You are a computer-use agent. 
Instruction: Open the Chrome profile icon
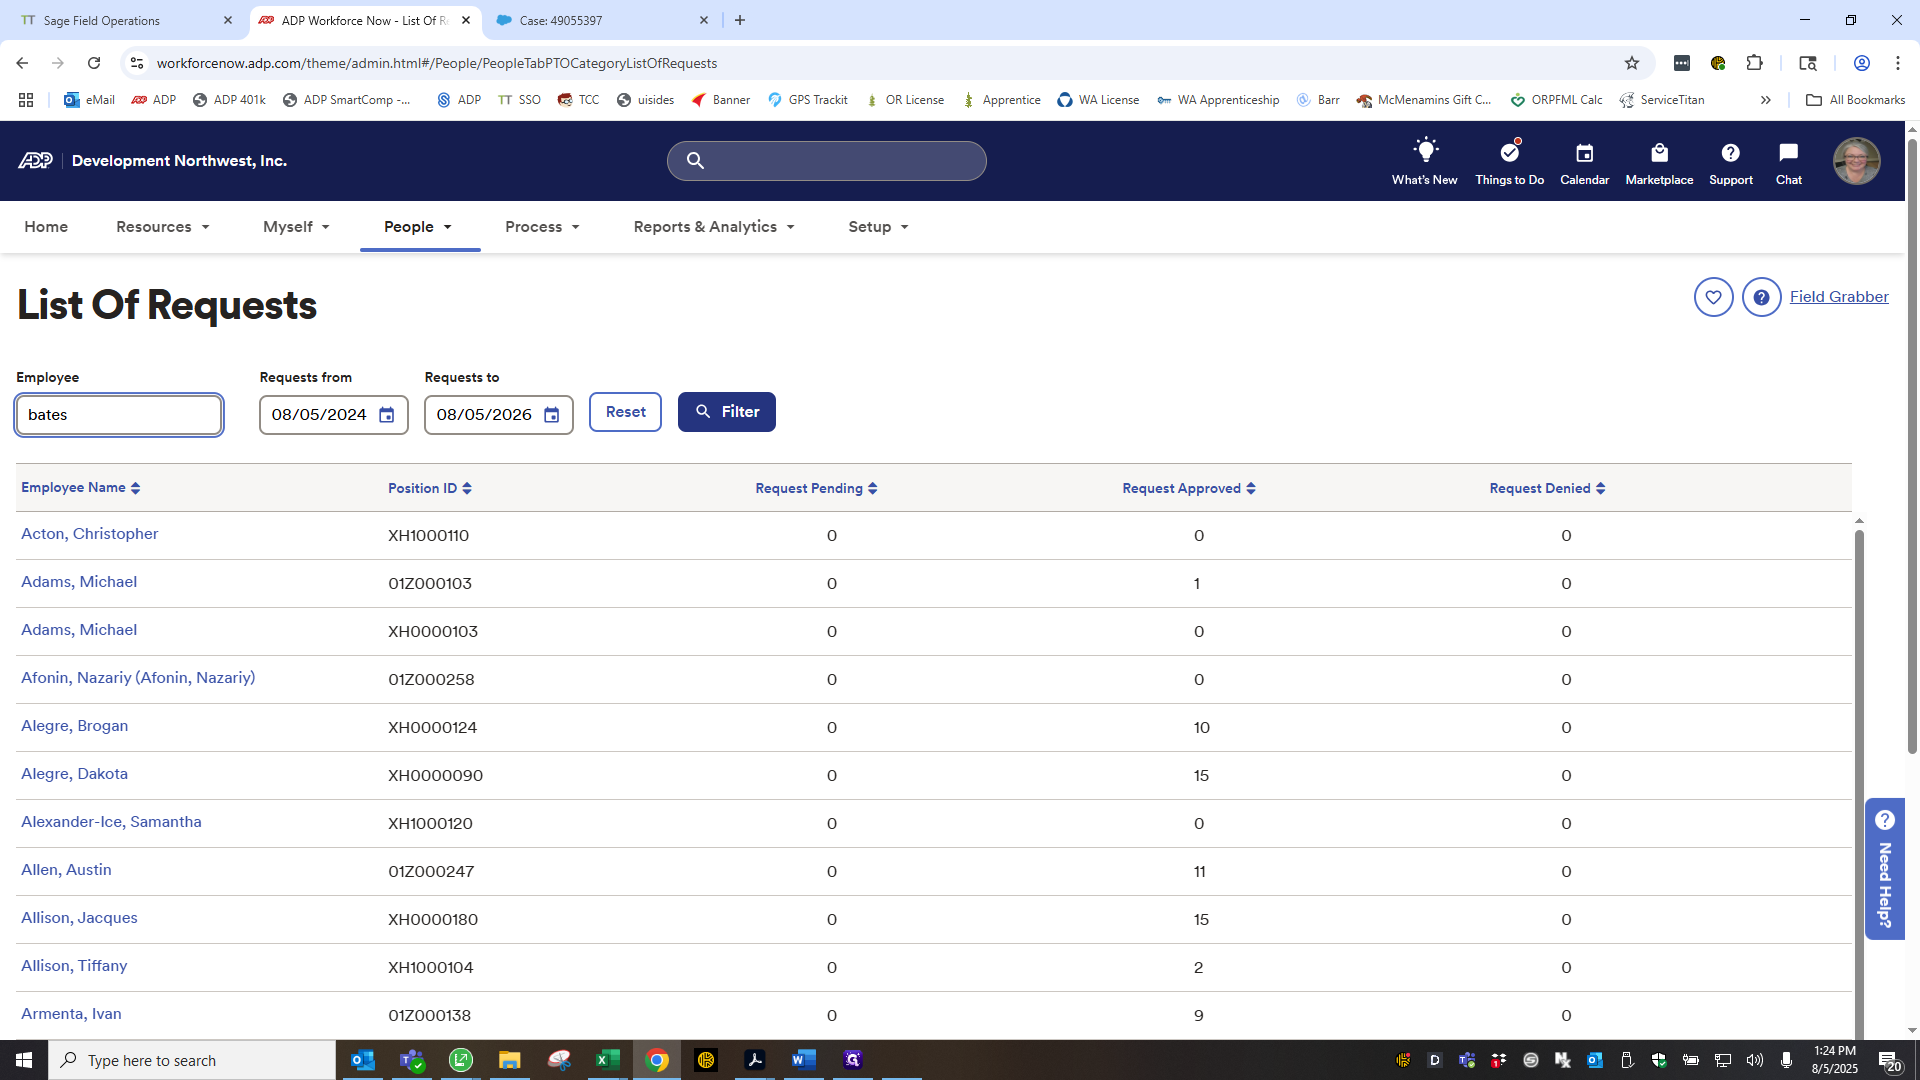1861,63
